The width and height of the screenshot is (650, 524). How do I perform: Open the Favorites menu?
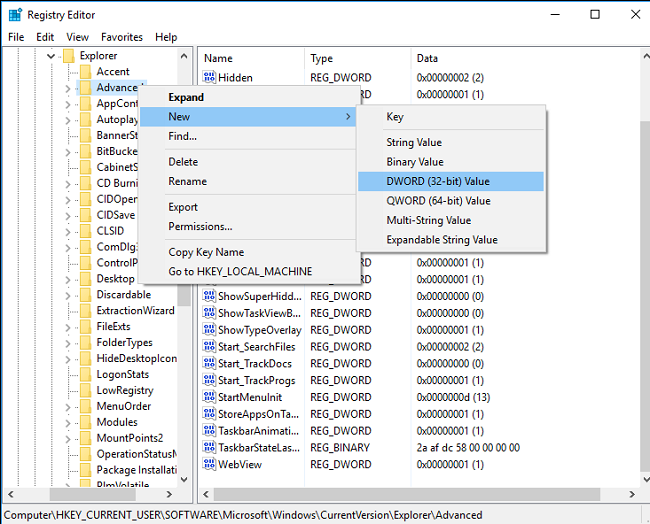[121, 37]
